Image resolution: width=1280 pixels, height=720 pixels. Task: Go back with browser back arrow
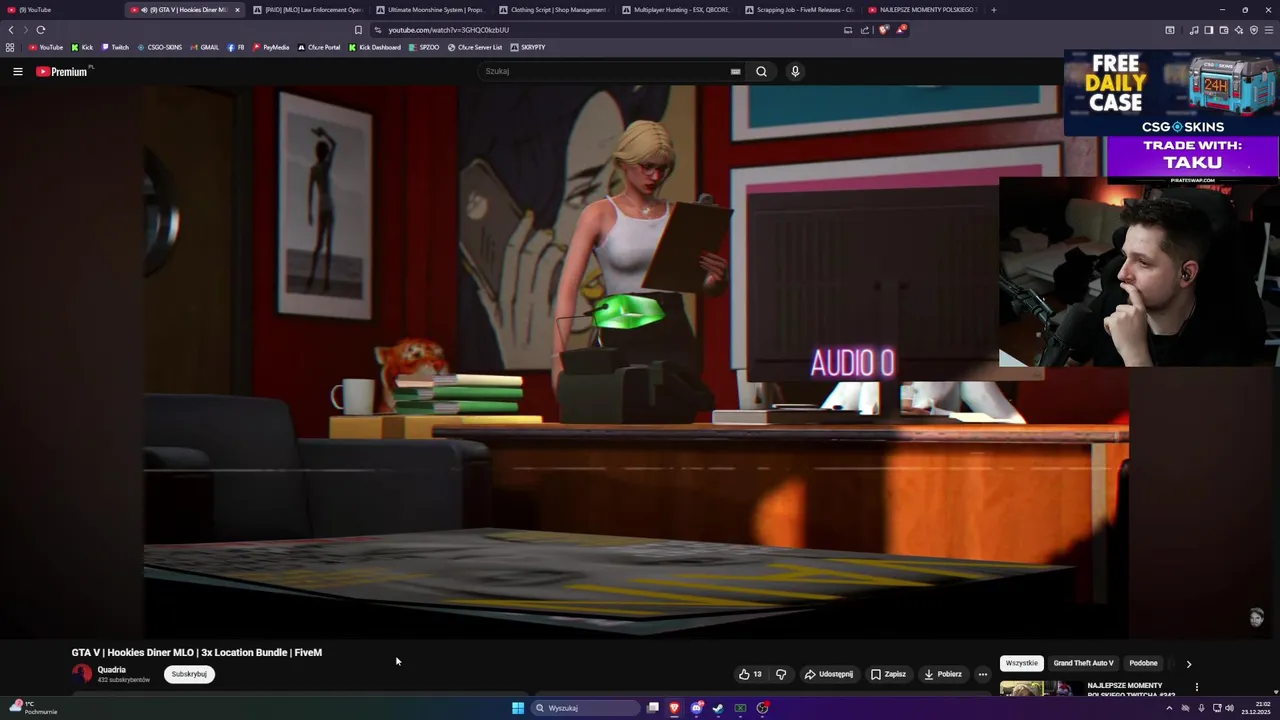11,30
